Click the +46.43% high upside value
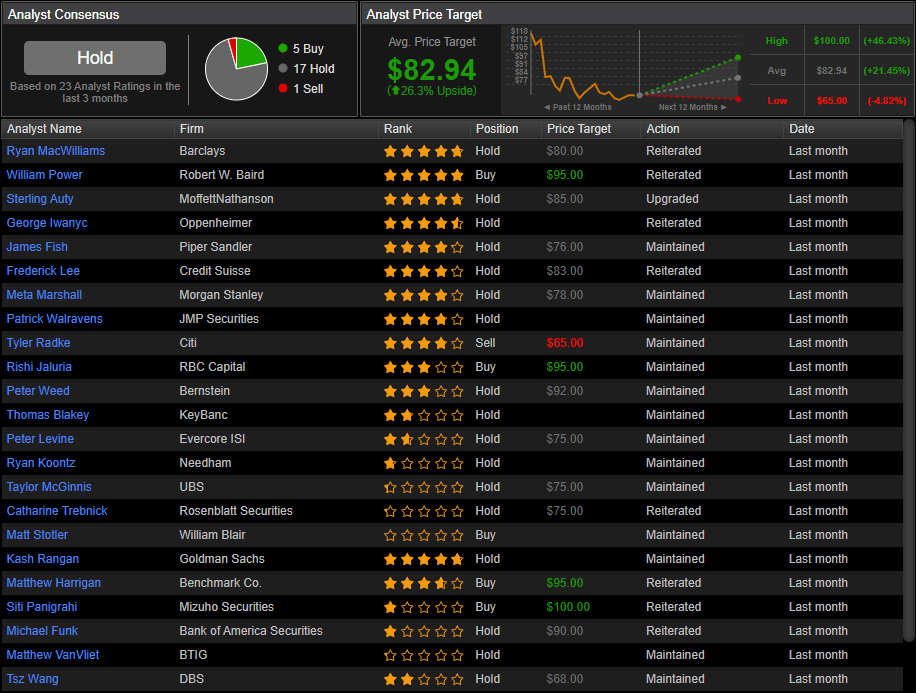 (x=886, y=40)
